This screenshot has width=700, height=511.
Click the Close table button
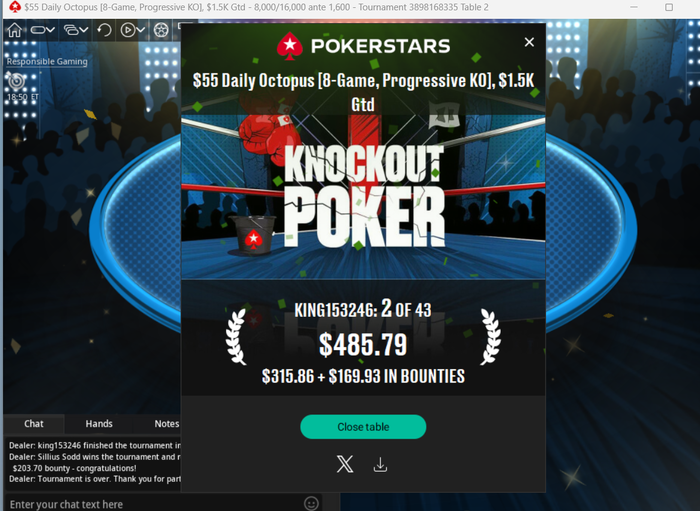pyautogui.click(x=363, y=427)
